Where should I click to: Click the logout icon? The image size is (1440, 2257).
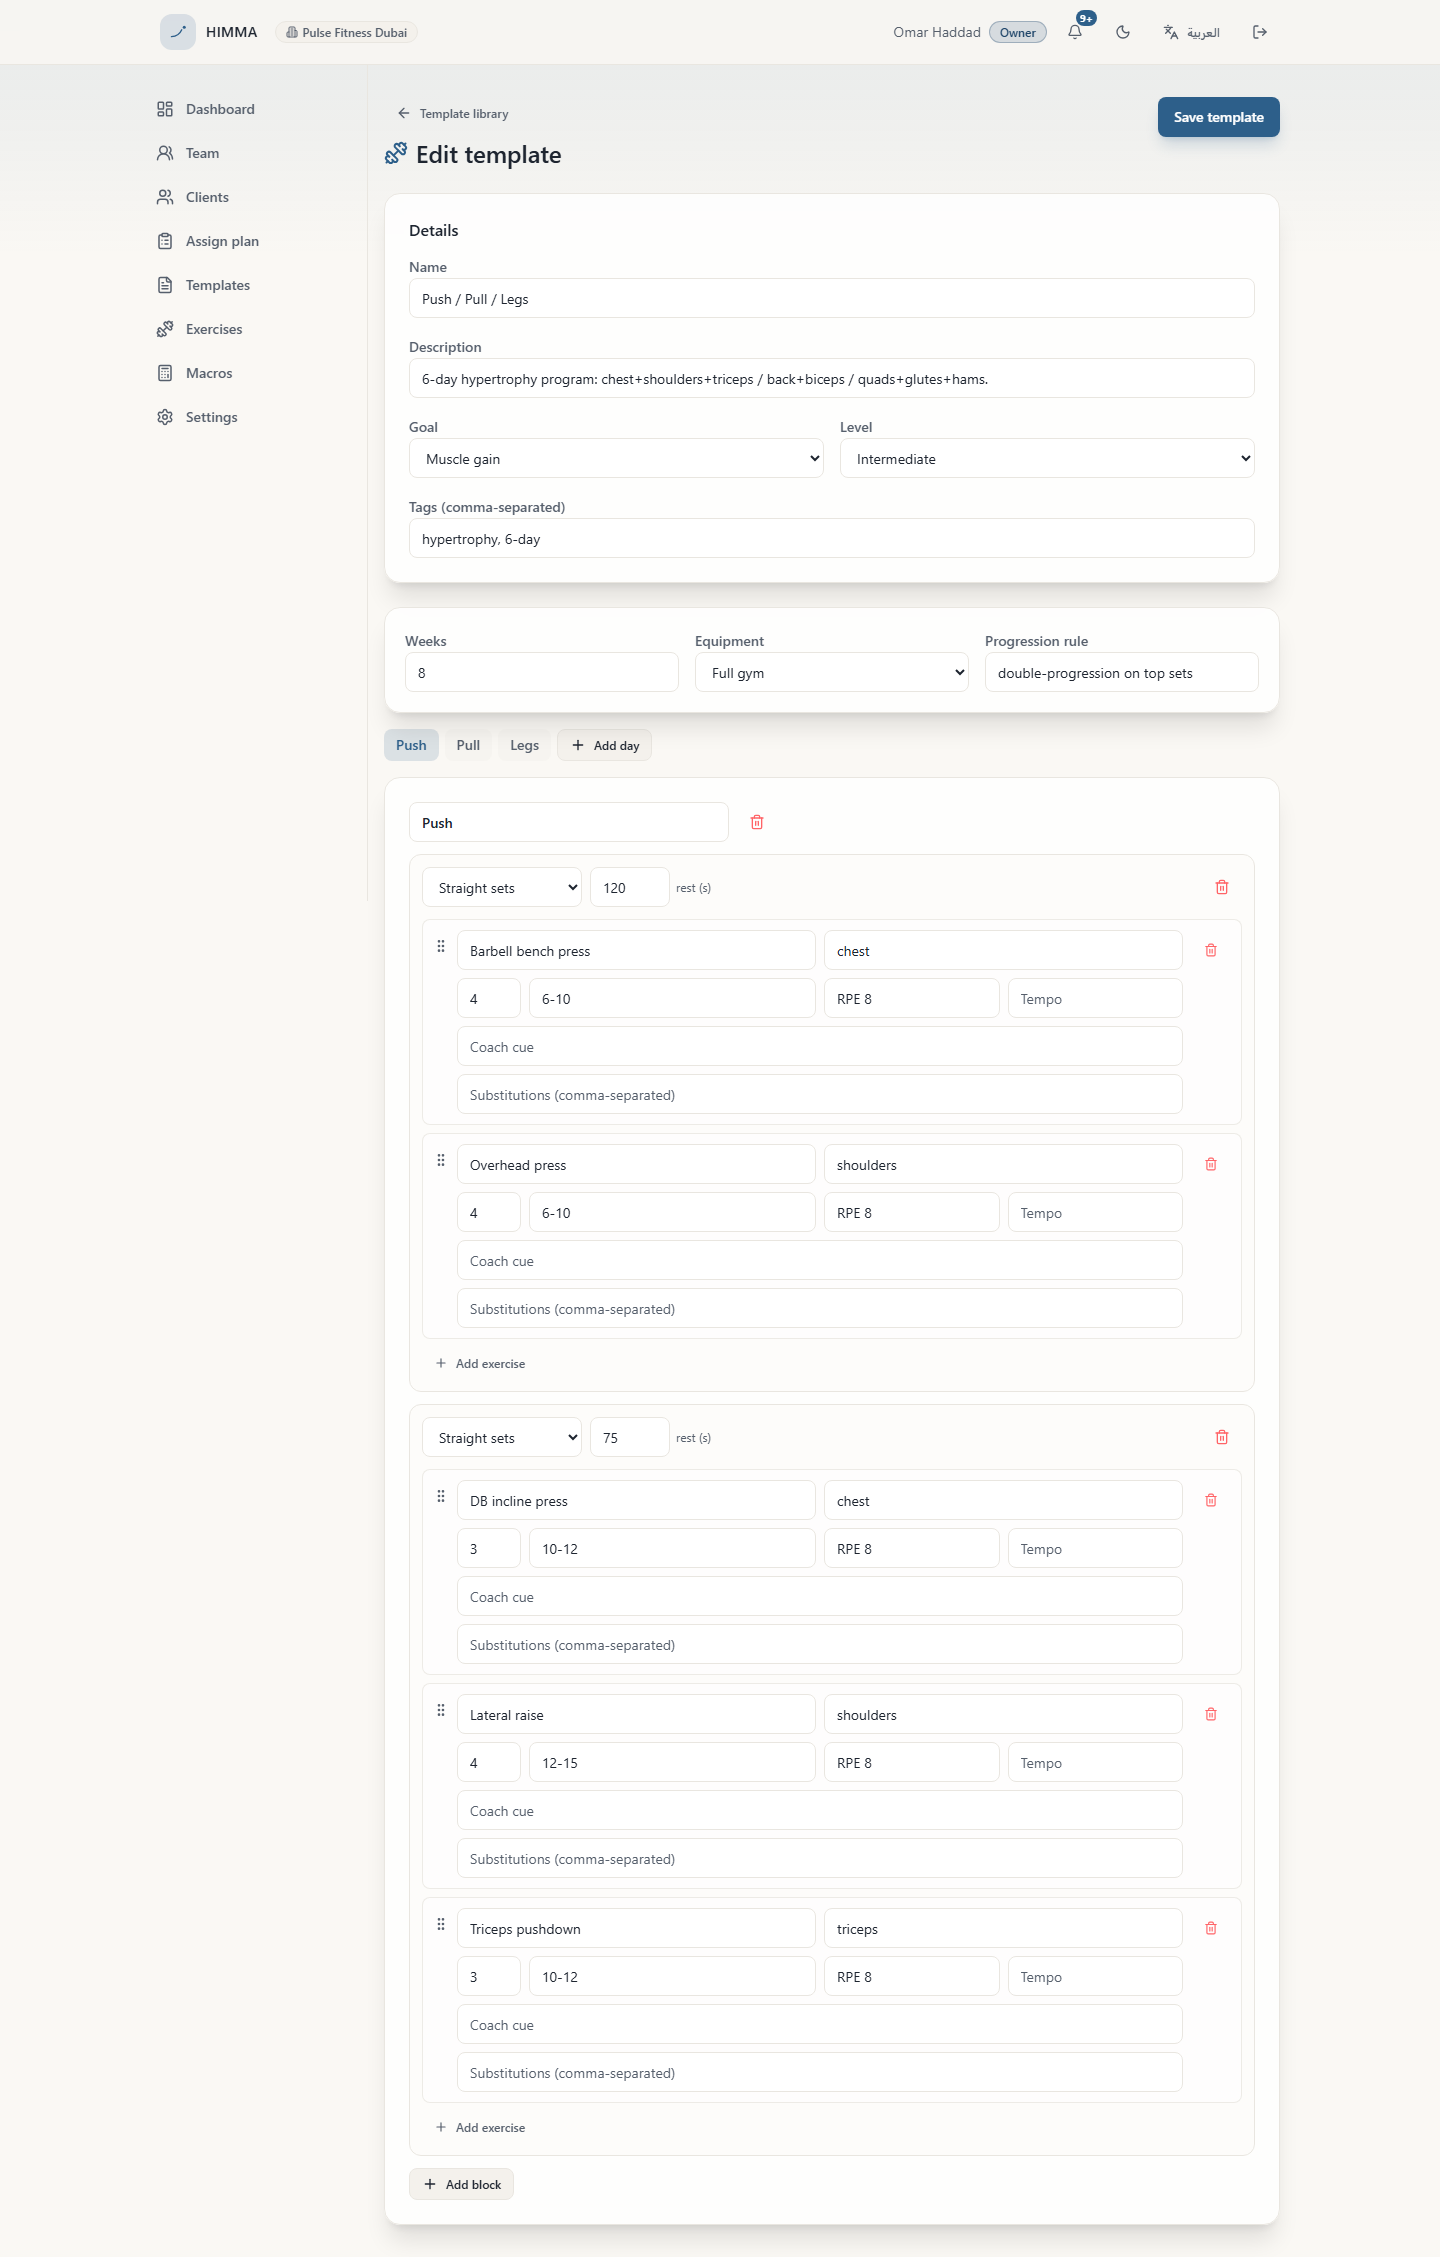(1260, 32)
